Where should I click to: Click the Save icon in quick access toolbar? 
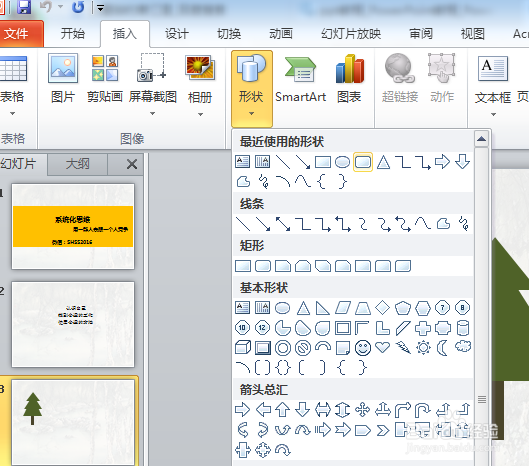[x=24, y=7]
